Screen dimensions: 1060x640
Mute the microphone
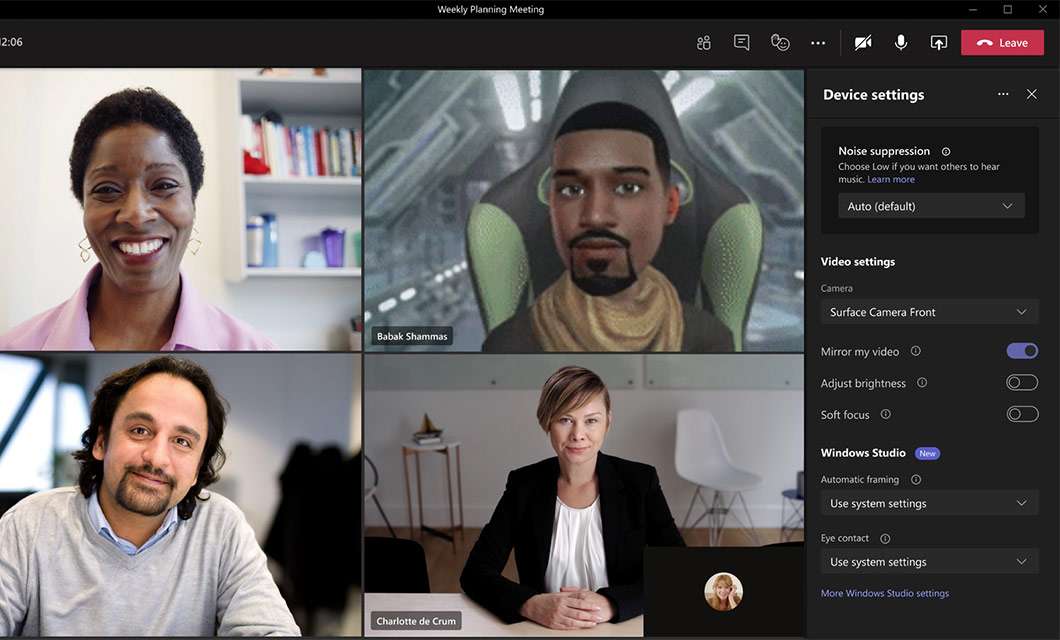point(901,43)
